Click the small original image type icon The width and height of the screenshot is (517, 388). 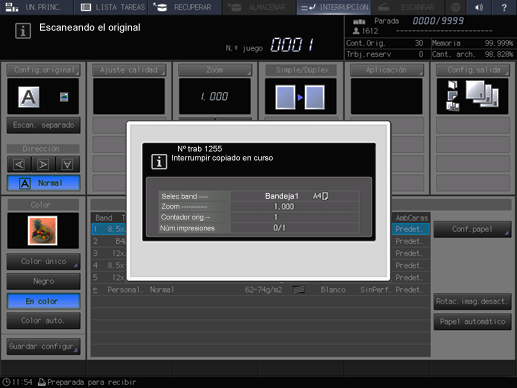(x=64, y=97)
